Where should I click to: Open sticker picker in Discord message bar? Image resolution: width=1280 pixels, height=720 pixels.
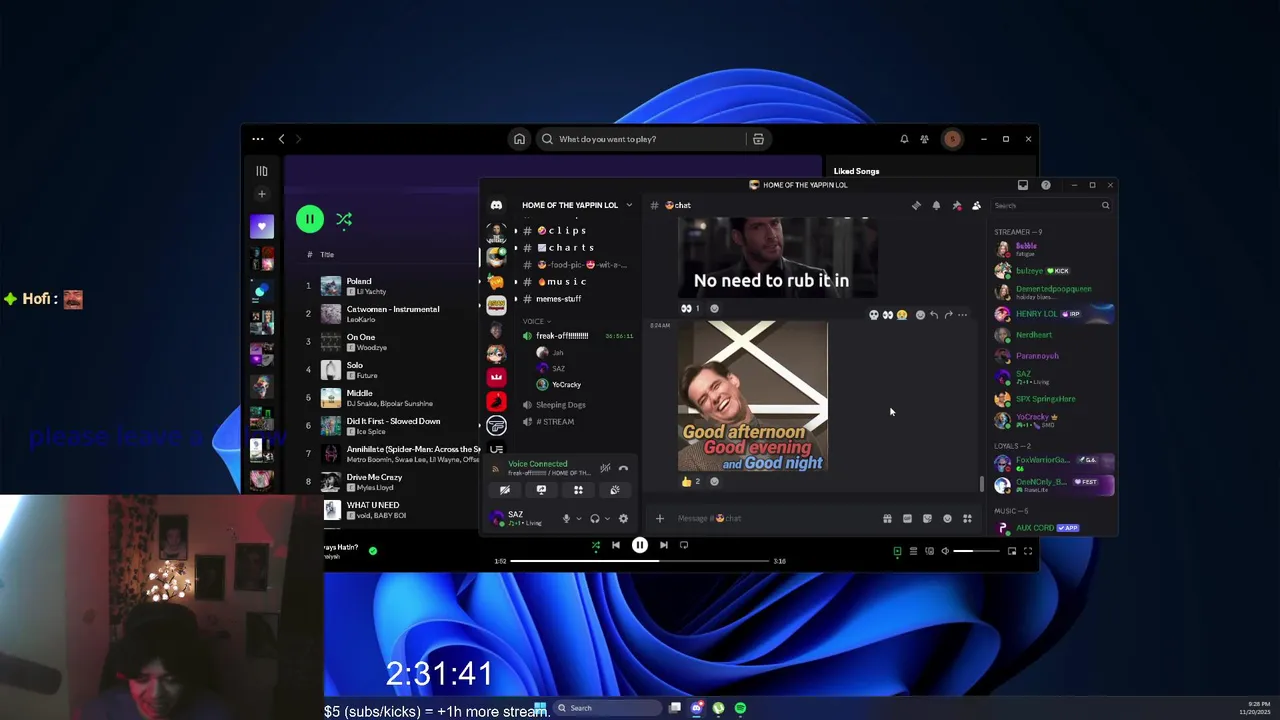coord(927,518)
